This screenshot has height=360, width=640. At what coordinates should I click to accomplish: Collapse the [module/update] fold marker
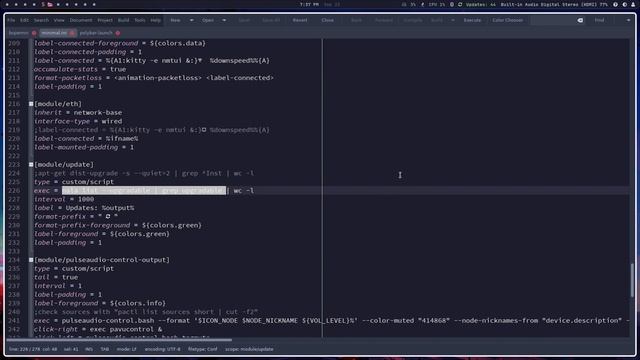31,164
